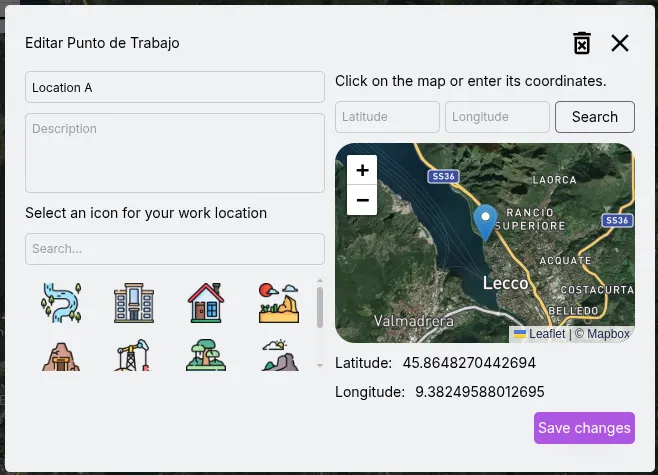Click the Lecco label on map
The width and height of the screenshot is (658, 475).
coord(505,283)
